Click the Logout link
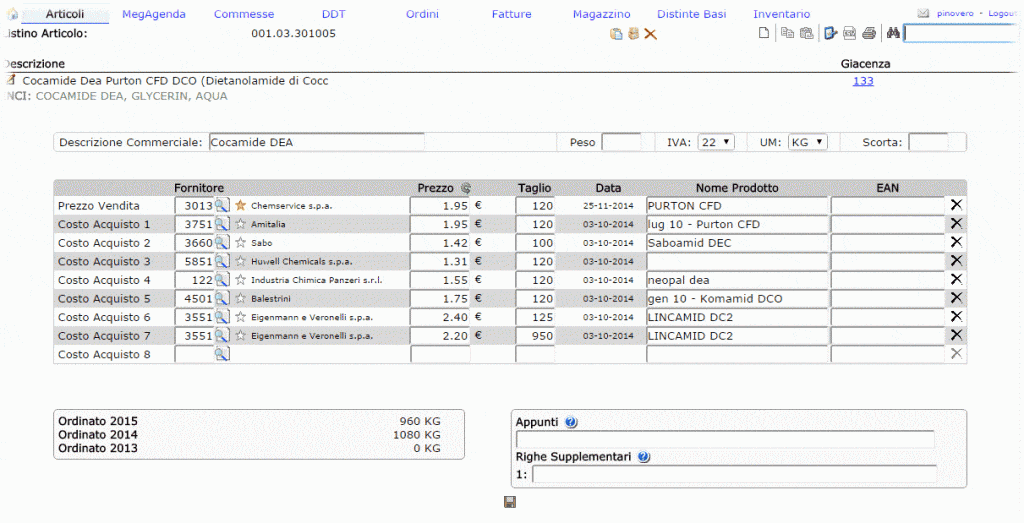This screenshot has width=1024, height=523. tap(1002, 13)
